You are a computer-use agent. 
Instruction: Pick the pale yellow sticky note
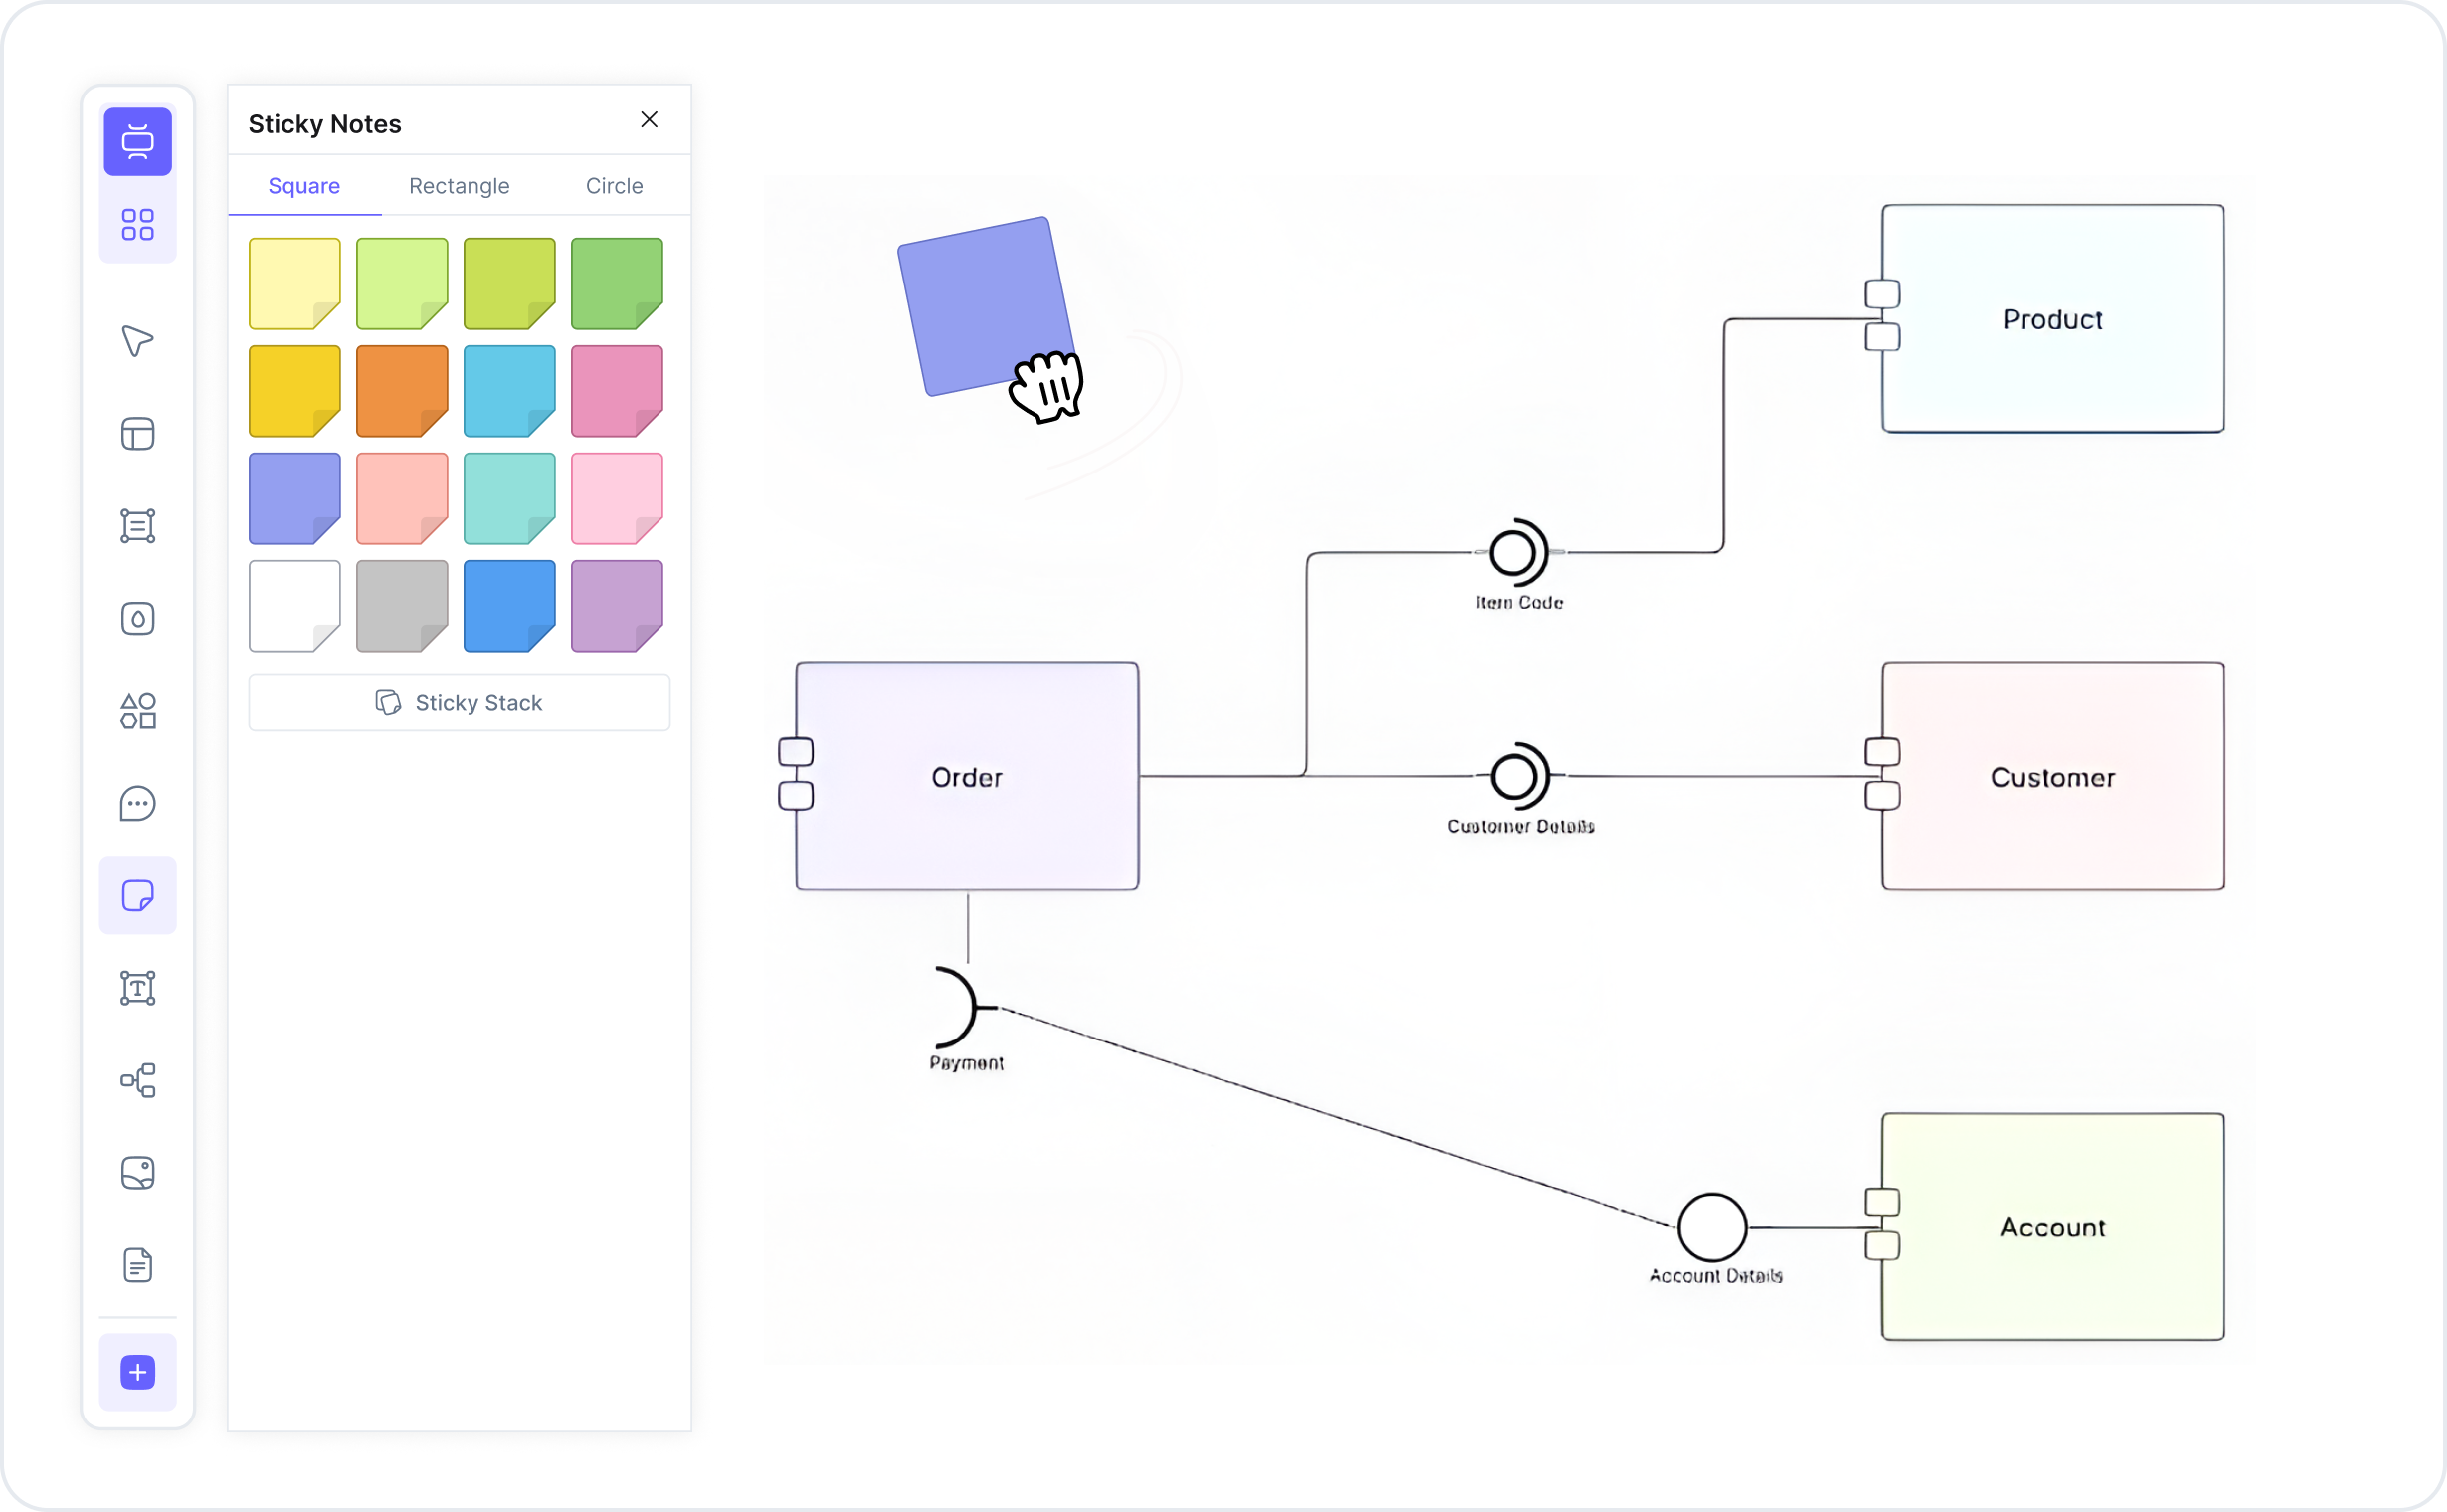[x=295, y=284]
